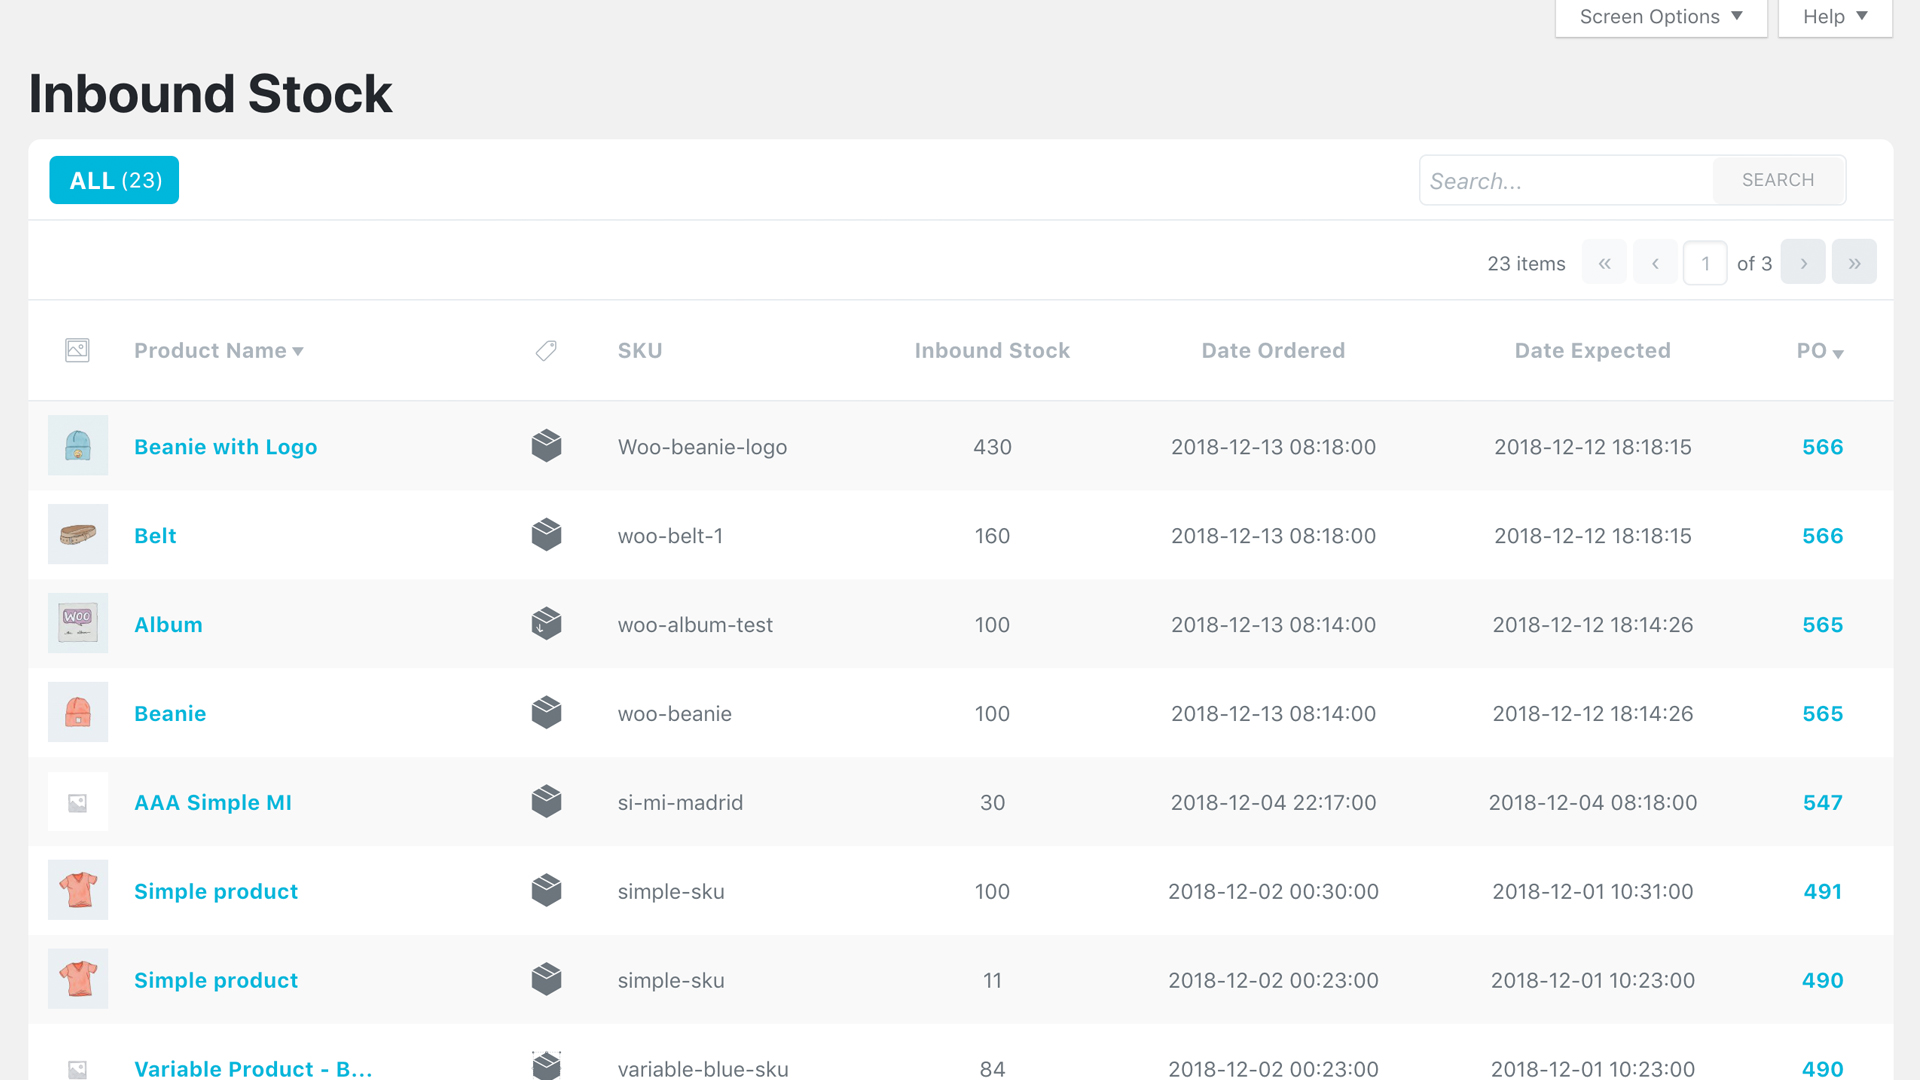Click the SKU column header
1920x1080 pixels.
coord(640,351)
